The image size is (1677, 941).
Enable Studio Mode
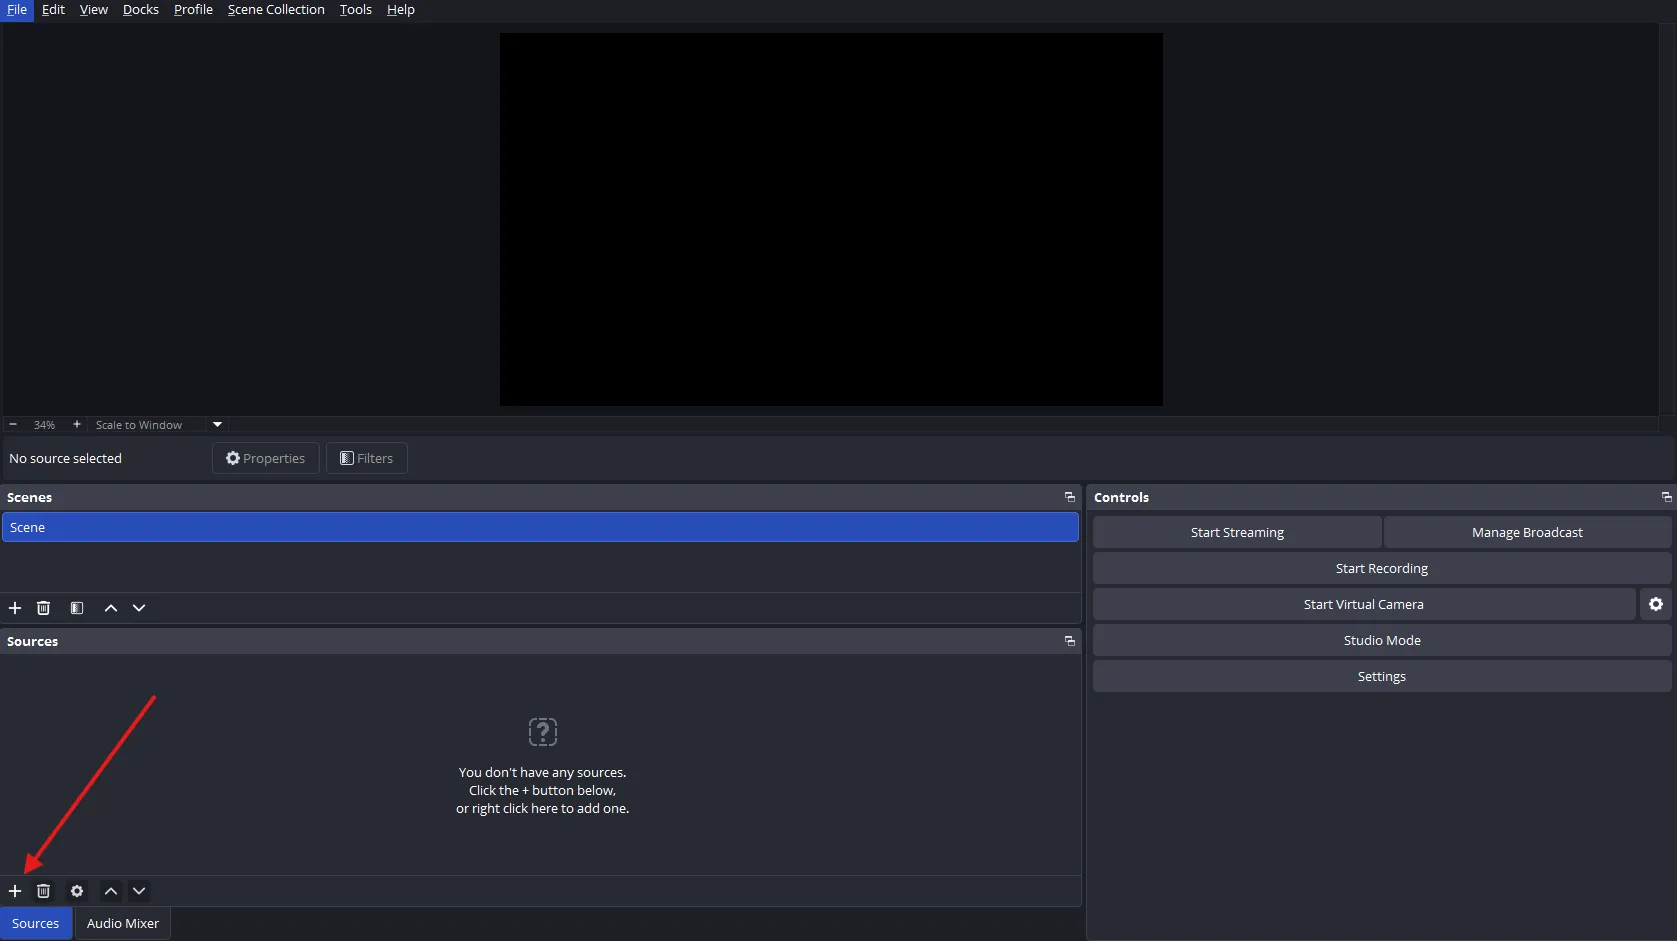pos(1381,640)
